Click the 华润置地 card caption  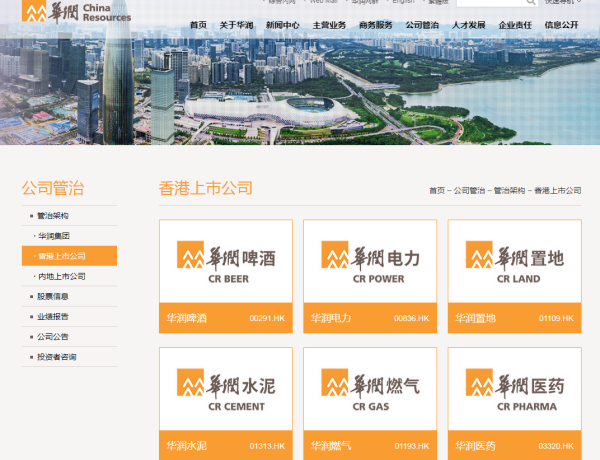pyautogui.click(x=475, y=318)
